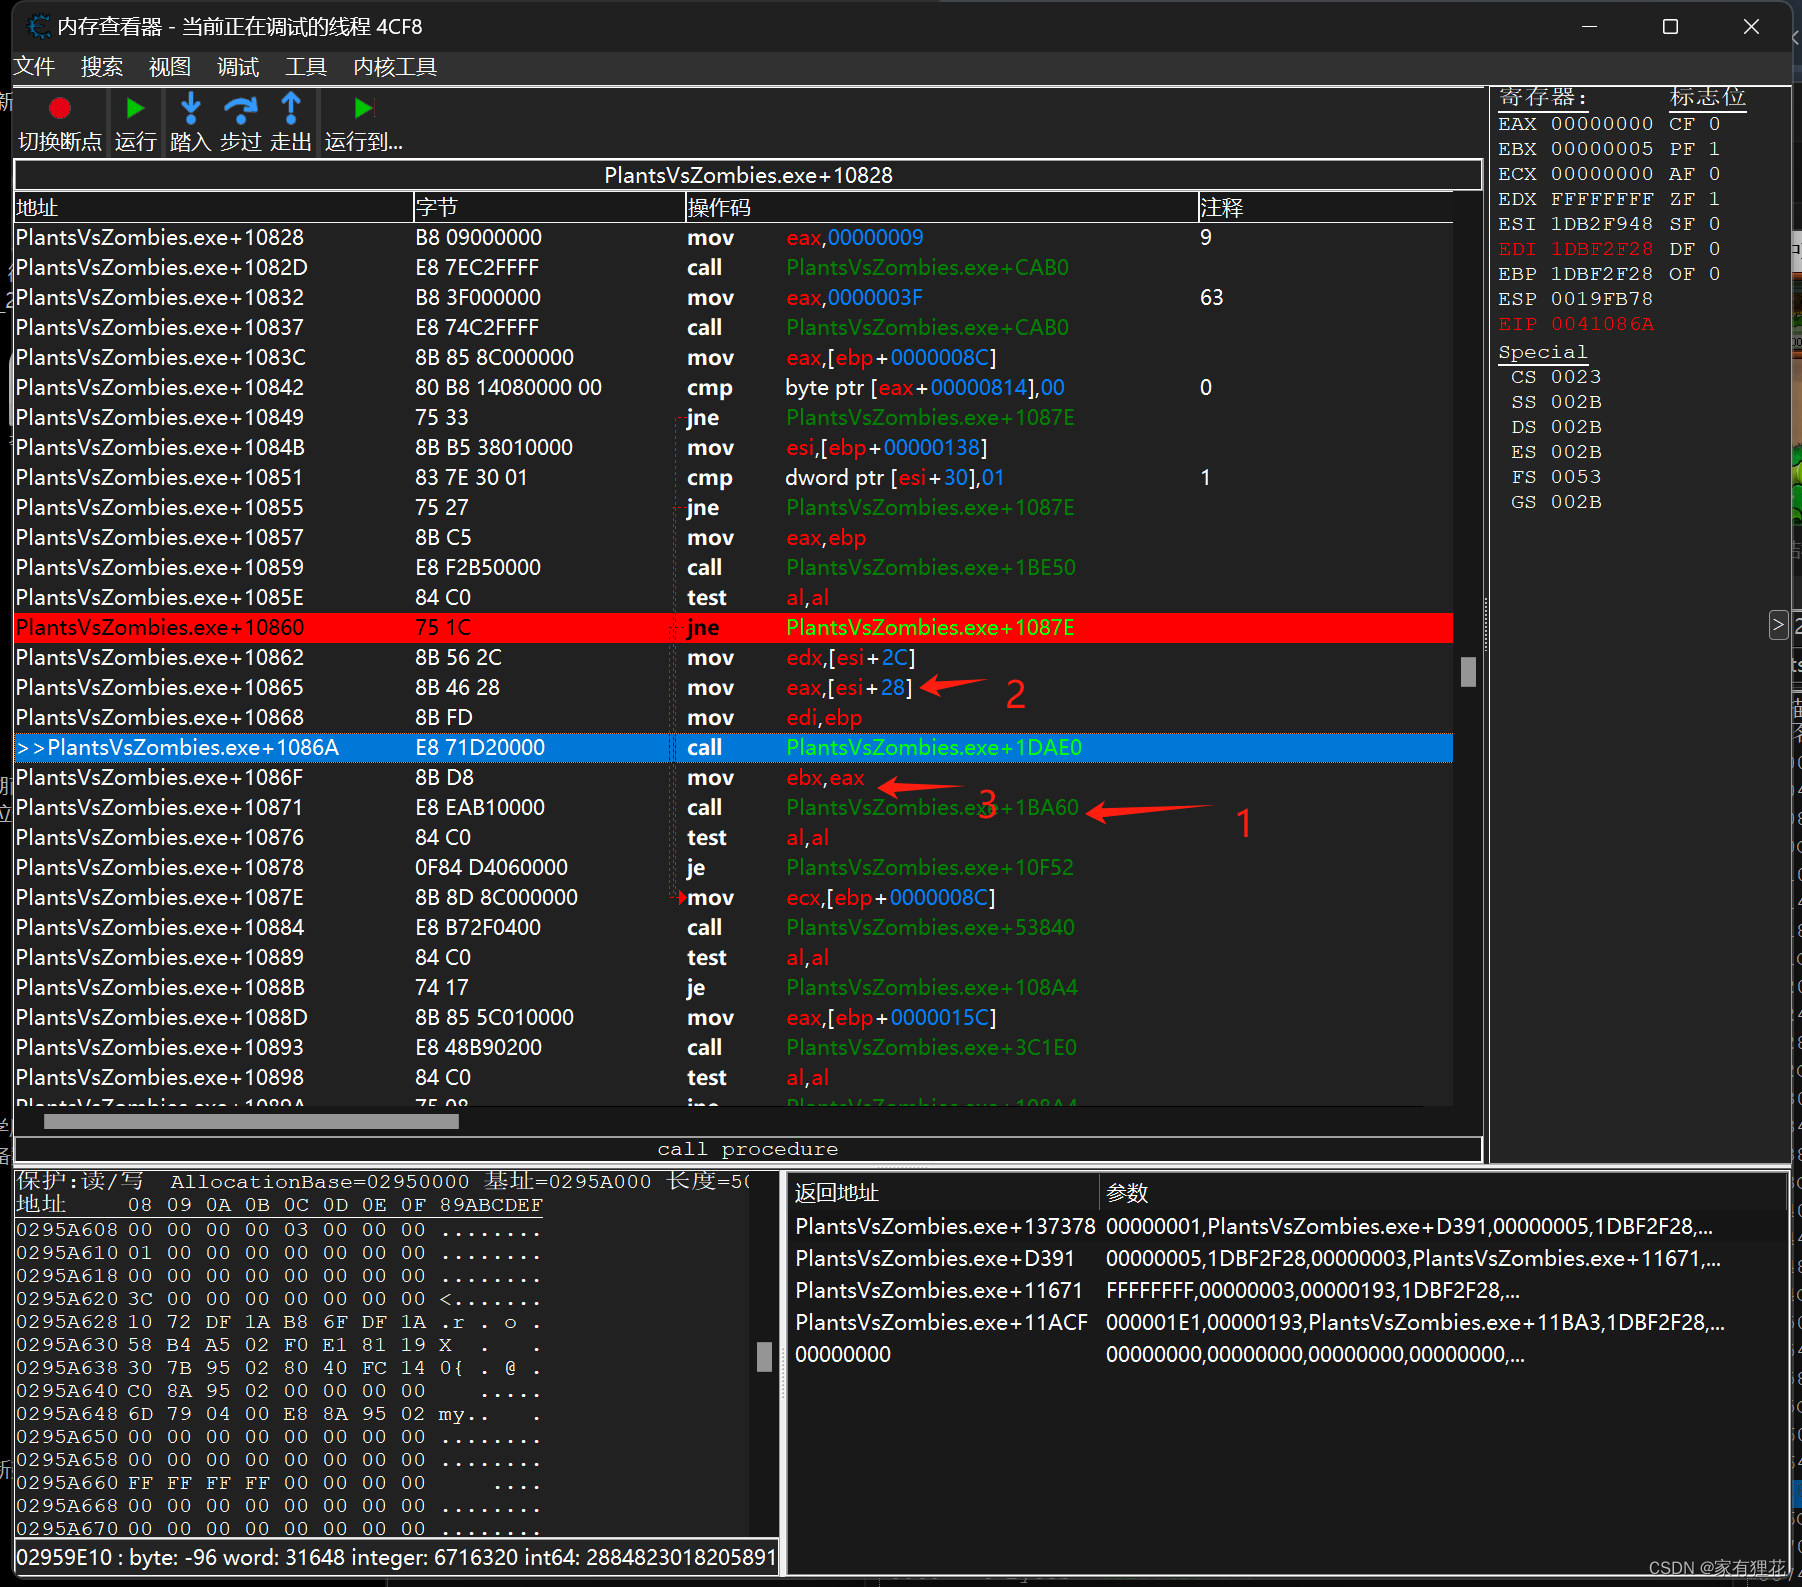1802x1587 pixels.
Task: Toggle the OF 0 flag
Action: tap(1695, 274)
